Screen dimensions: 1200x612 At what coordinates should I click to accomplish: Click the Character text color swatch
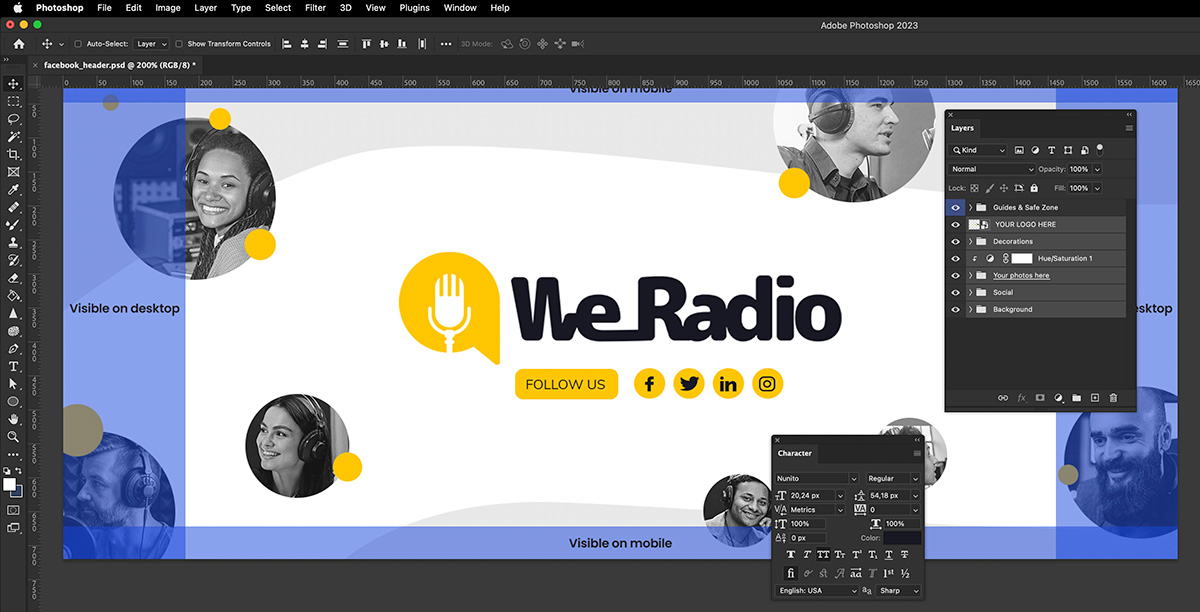[901, 538]
